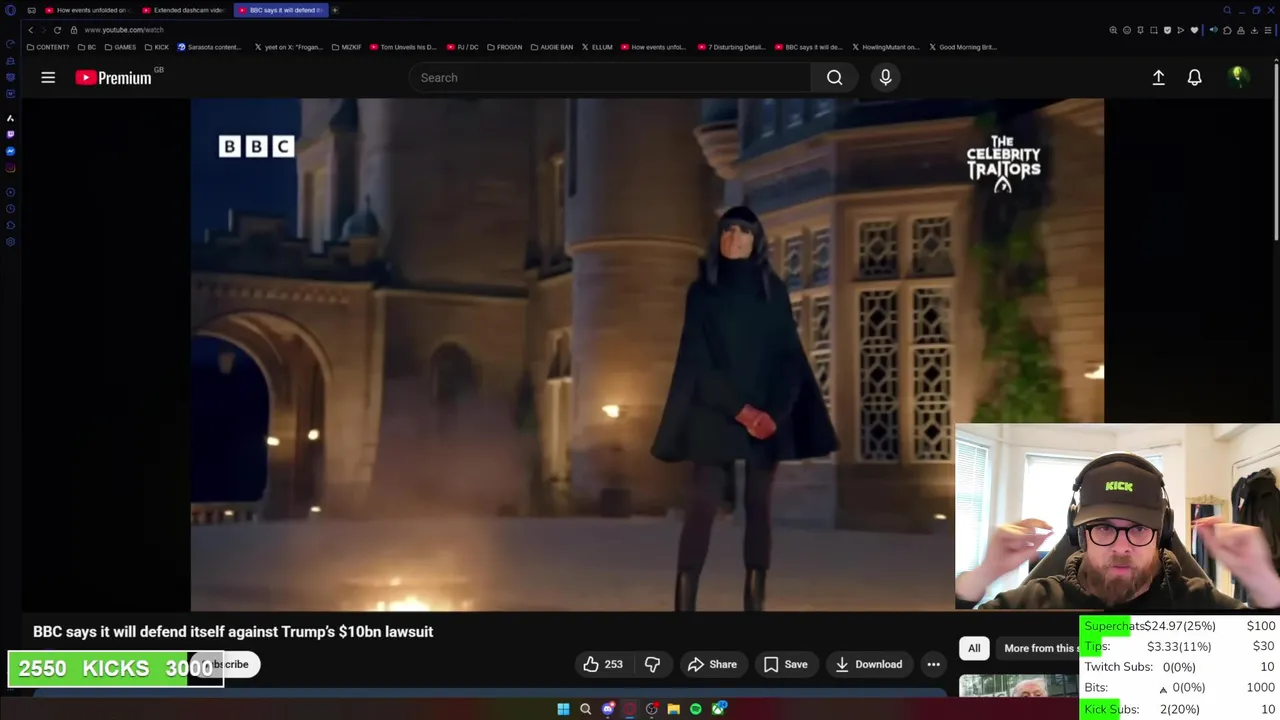This screenshot has width=1280, height=720.
Task: Open the CONTENT? bookmarks folder
Action: (x=48, y=47)
